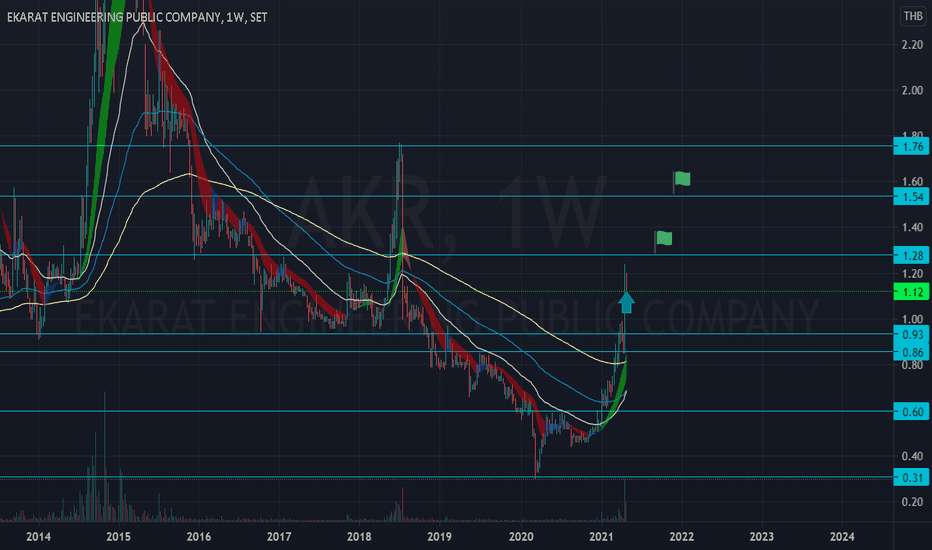Click the 2017 label on time axis
This screenshot has width=932, height=550.
[279, 537]
